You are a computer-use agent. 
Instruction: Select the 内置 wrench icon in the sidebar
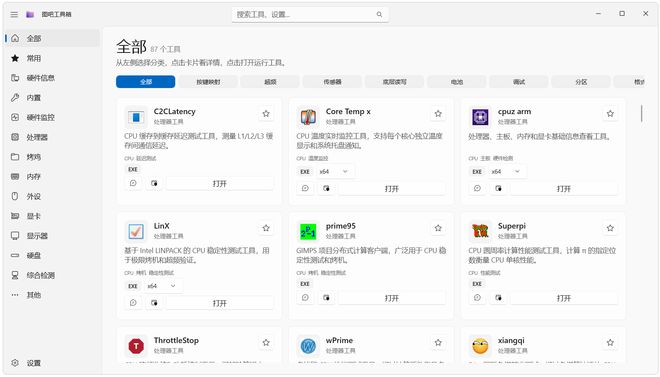point(15,98)
